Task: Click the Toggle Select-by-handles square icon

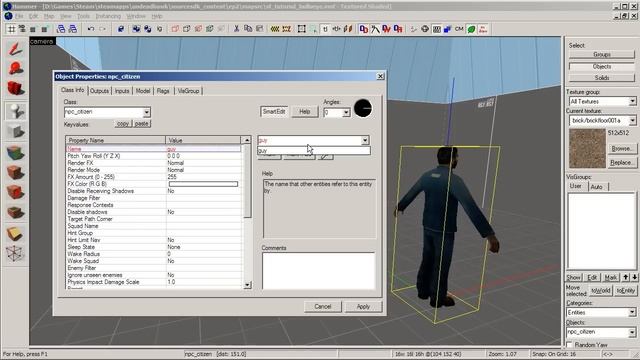Action: pyautogui.click(x=301, y=29)
